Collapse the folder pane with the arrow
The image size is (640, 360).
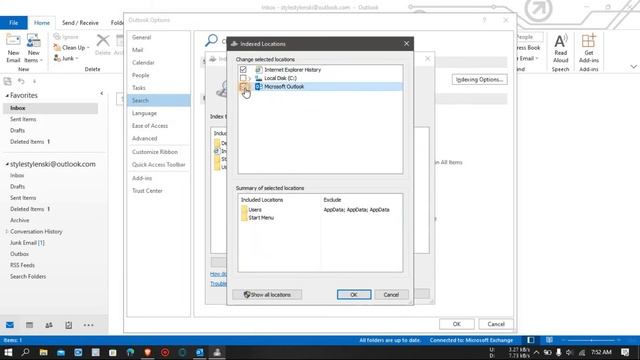click(102, 93)
